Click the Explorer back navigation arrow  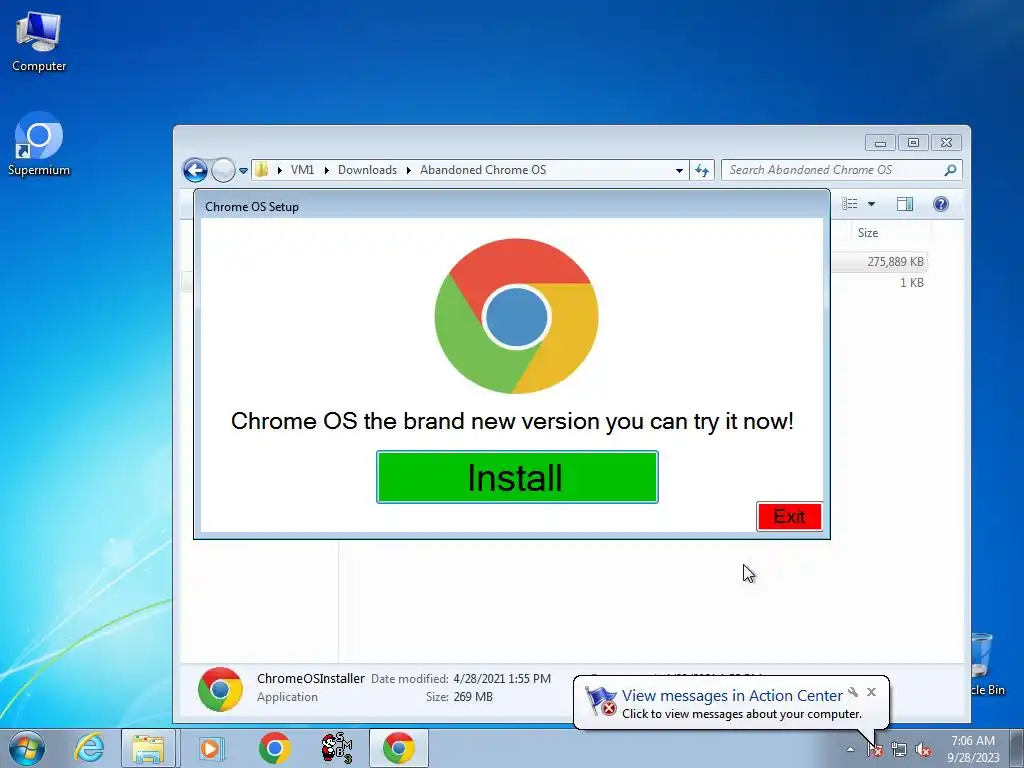tap(195, 170)
